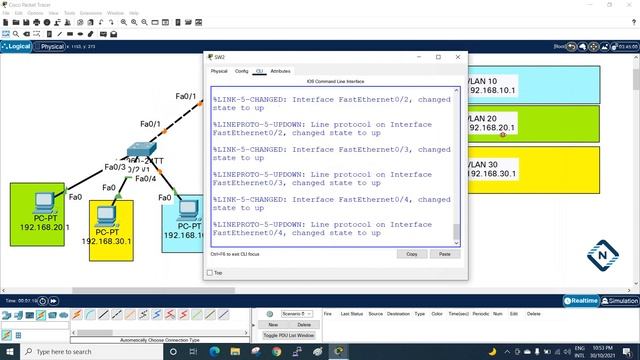Redo the last action
Viewport: 640px width, 360px height.
pyautogui.click(x=111, y=22)
